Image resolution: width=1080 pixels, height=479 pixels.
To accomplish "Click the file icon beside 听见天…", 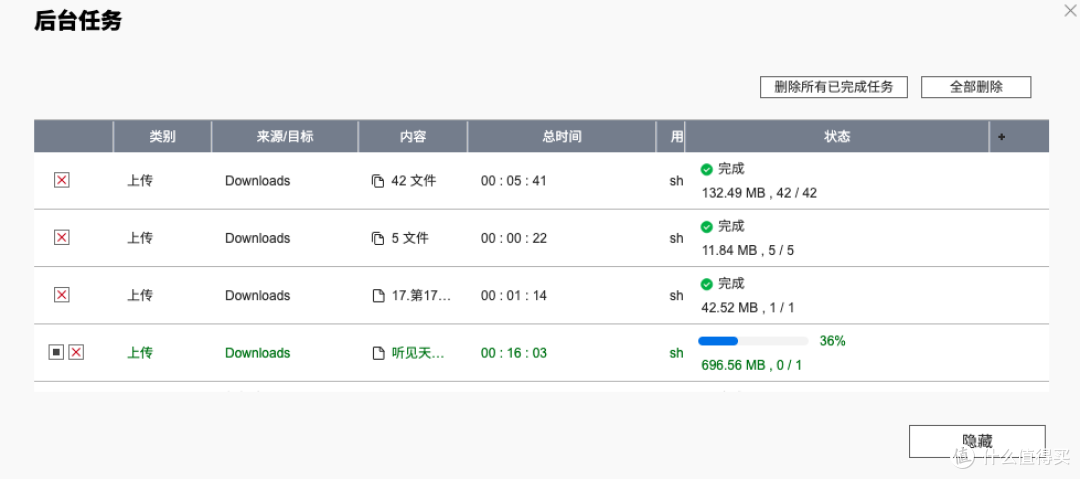I will point(377,353).
